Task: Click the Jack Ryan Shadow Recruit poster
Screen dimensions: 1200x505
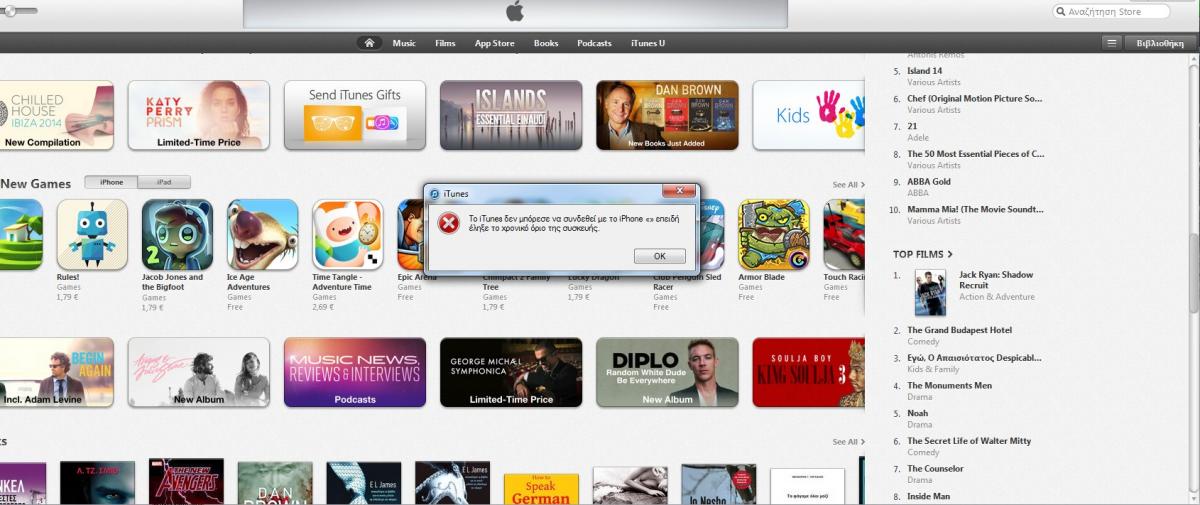Action: (x=930, y=293)
